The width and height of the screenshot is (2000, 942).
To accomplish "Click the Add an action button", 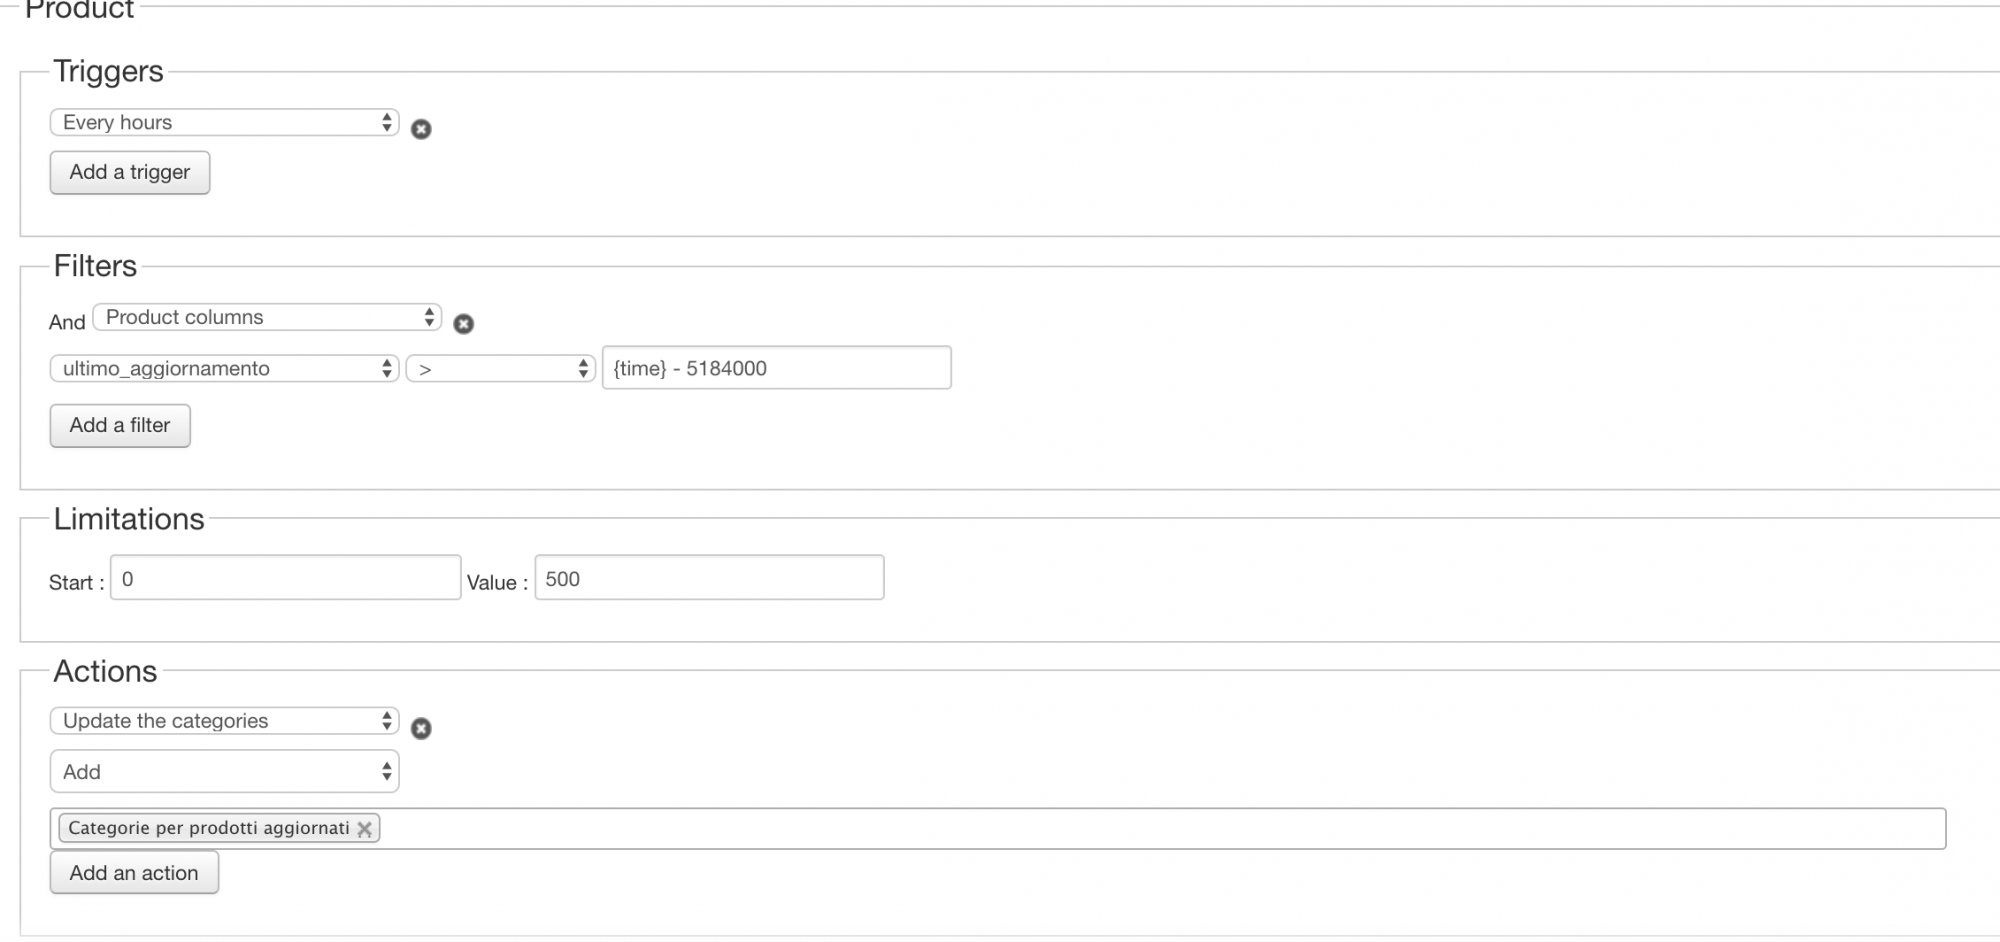I will [134, 873].
